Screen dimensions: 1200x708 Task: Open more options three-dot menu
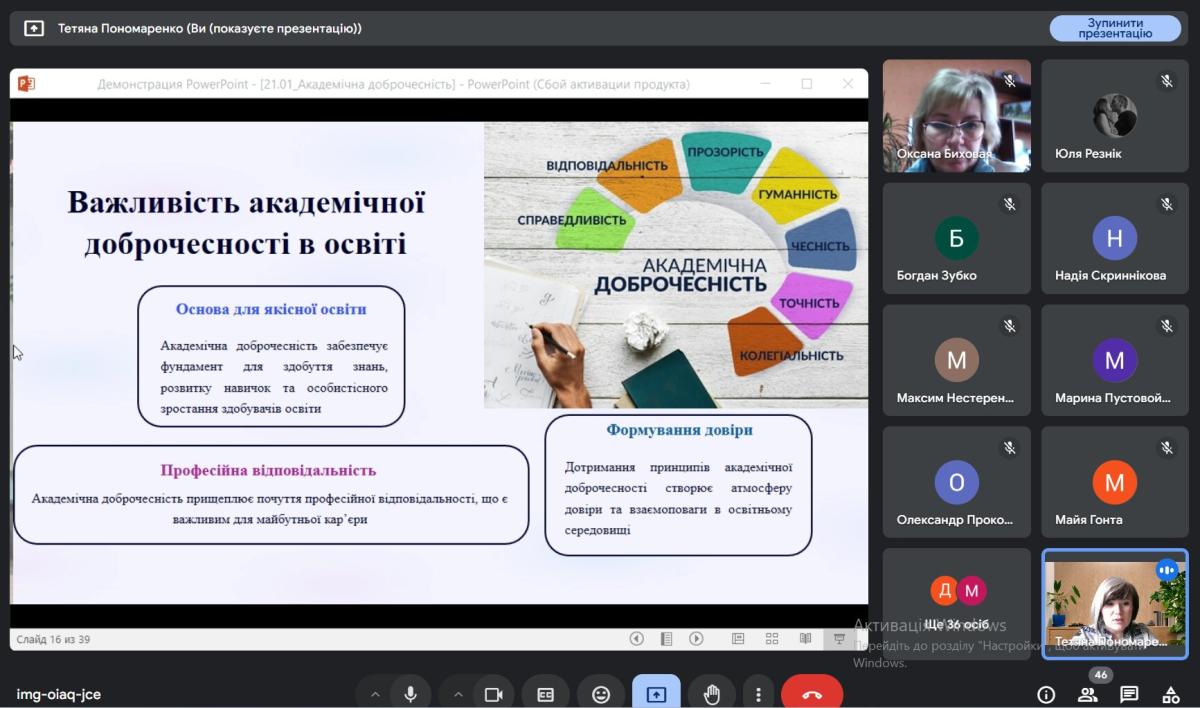click(x=759, y=694)
